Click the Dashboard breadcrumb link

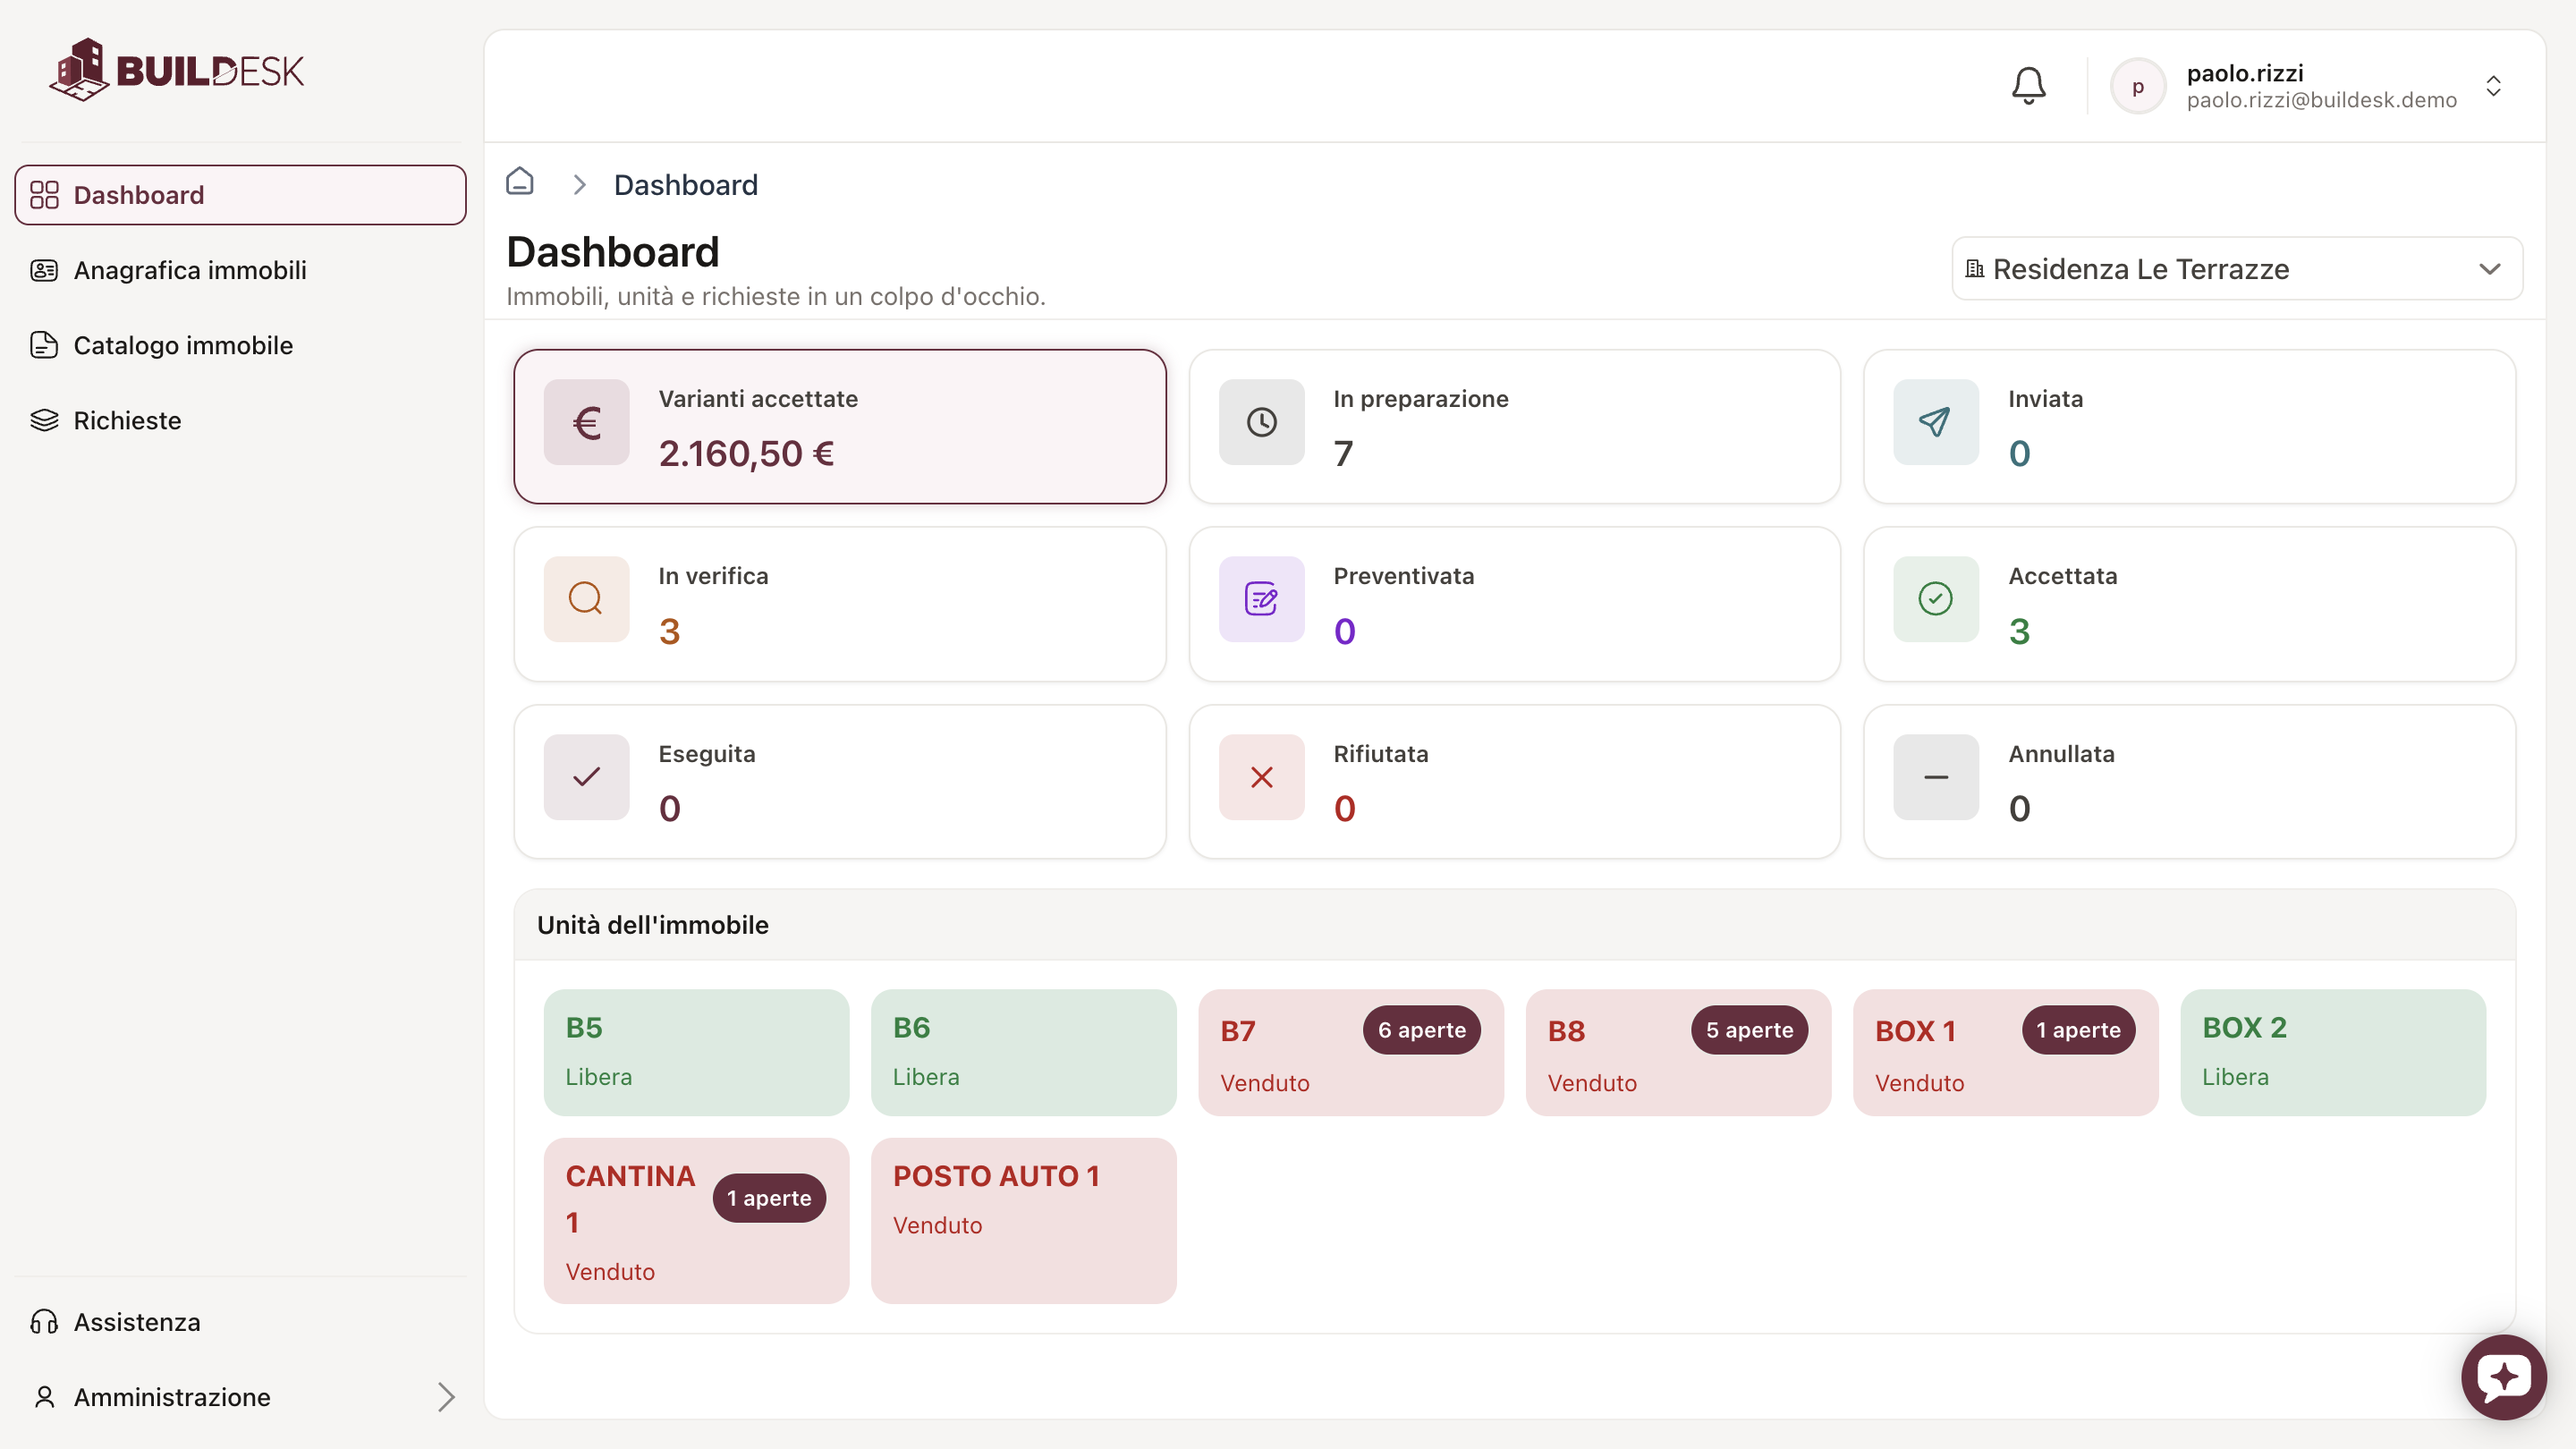(685, 185)
